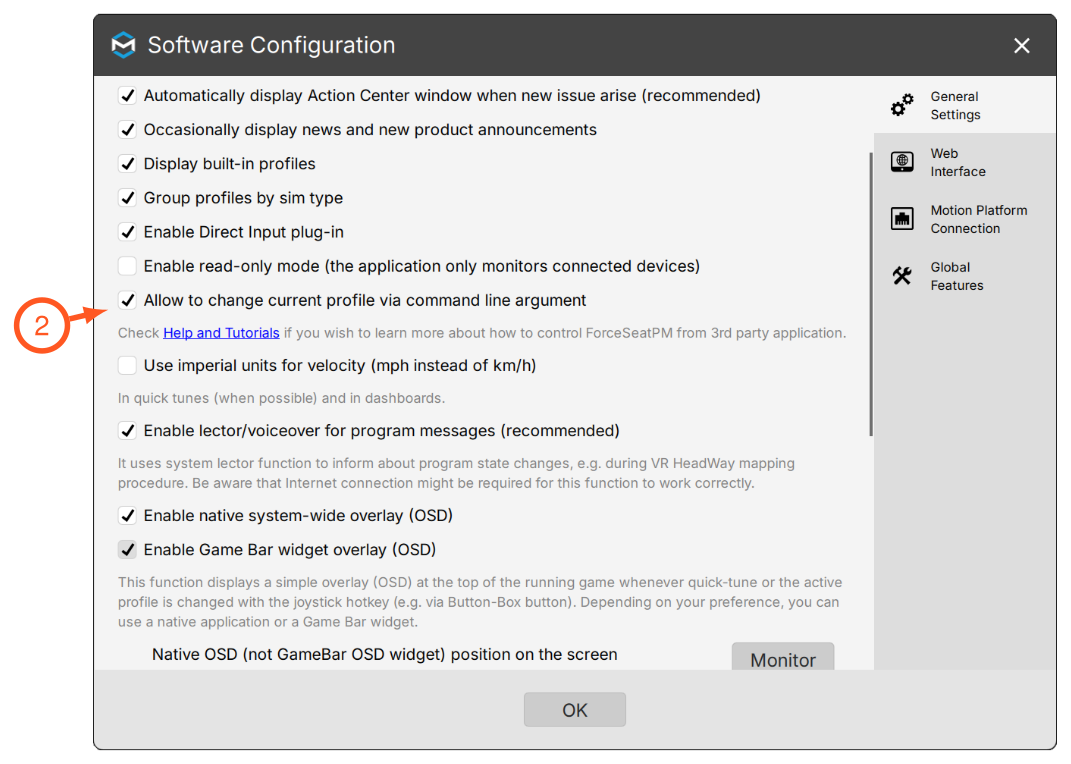Enable read-only mode checkbox

point(127,266)
